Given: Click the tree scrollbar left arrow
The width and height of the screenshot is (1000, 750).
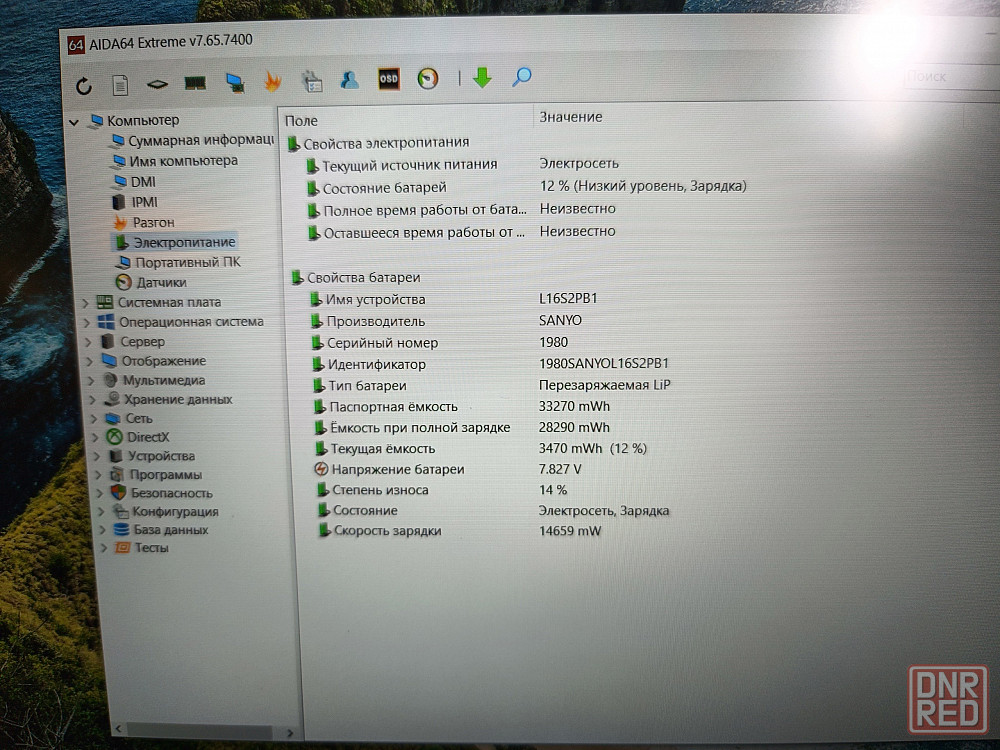Looking at the screenshot, I should [119, 728].
